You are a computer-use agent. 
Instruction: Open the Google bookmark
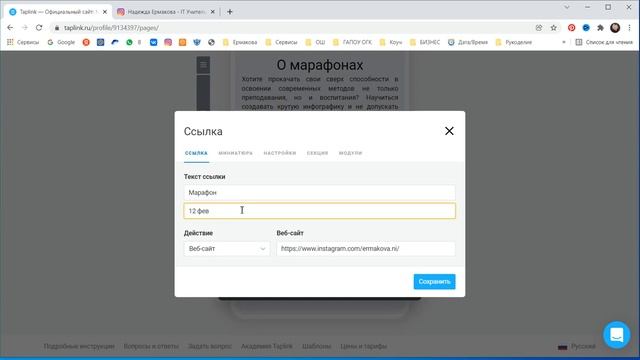pyautogui.click(x=61, y=42)
